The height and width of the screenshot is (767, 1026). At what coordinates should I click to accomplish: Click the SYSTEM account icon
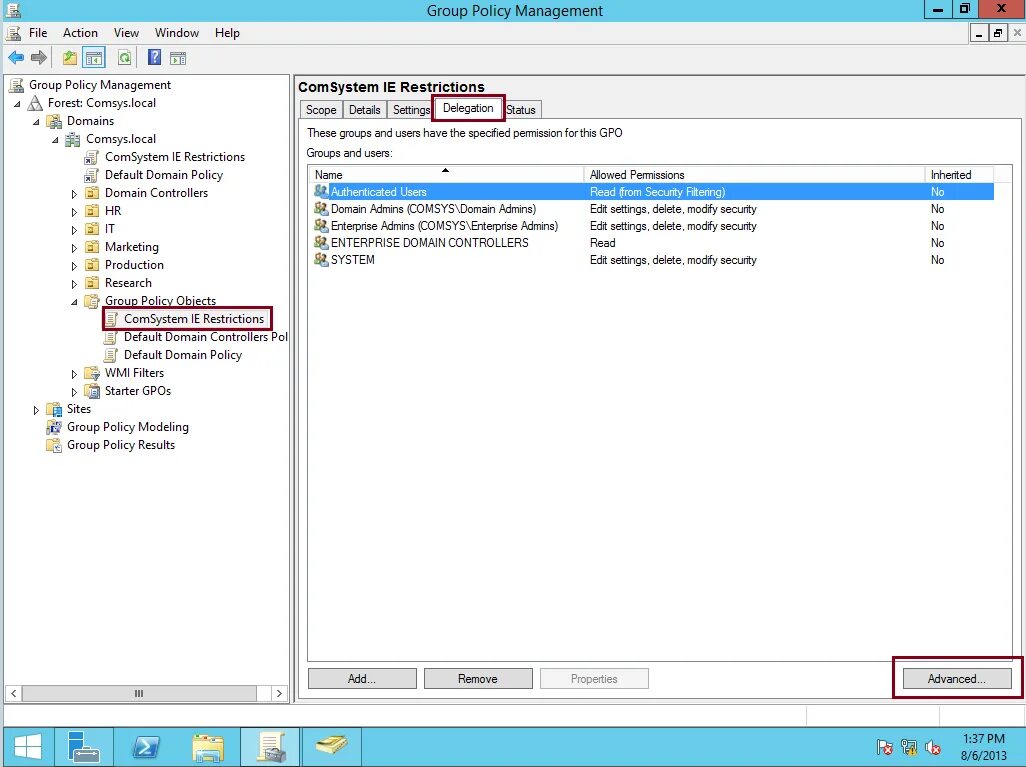321,259
